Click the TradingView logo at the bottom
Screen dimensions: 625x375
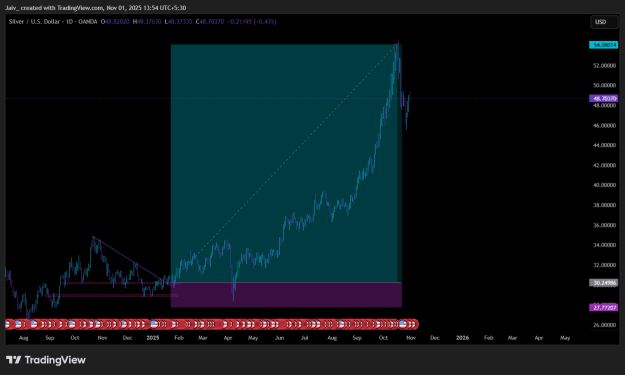tap(46, 360)
